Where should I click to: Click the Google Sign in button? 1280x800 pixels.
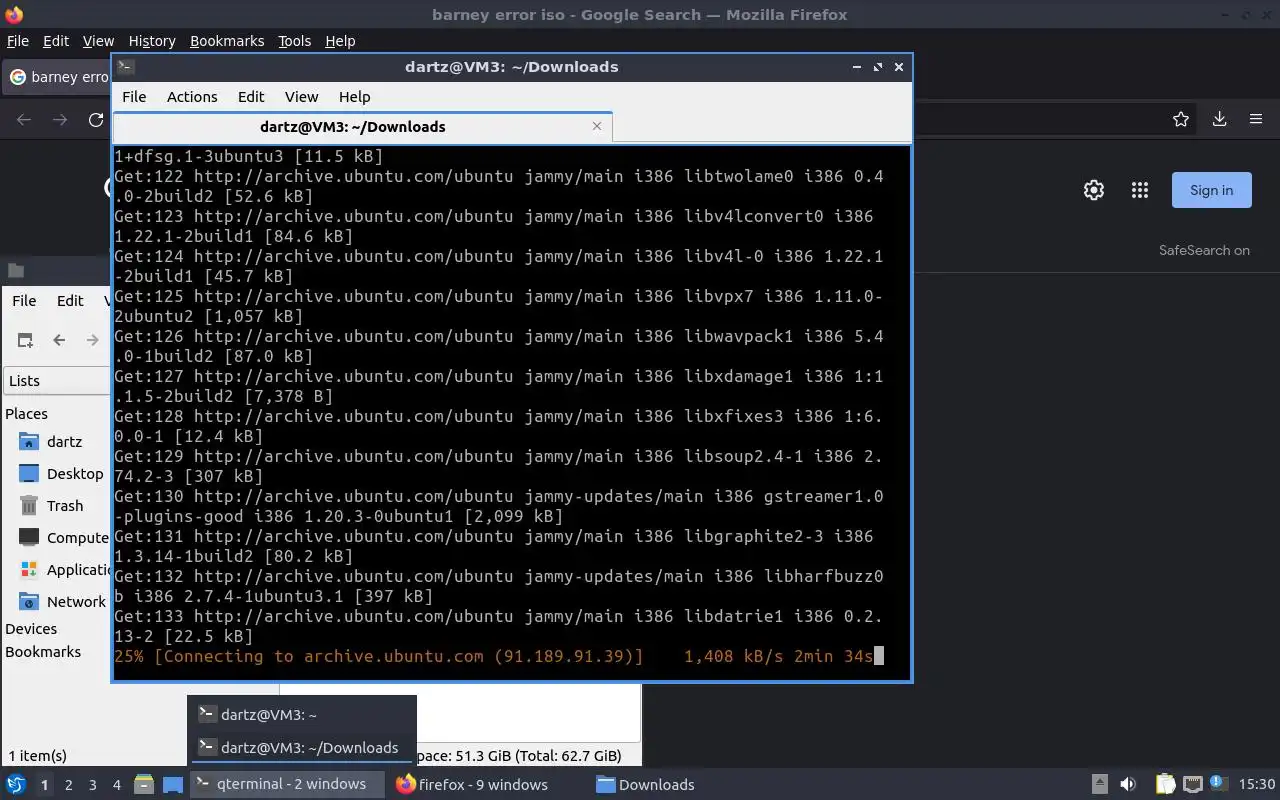[x=1211, y=190]
